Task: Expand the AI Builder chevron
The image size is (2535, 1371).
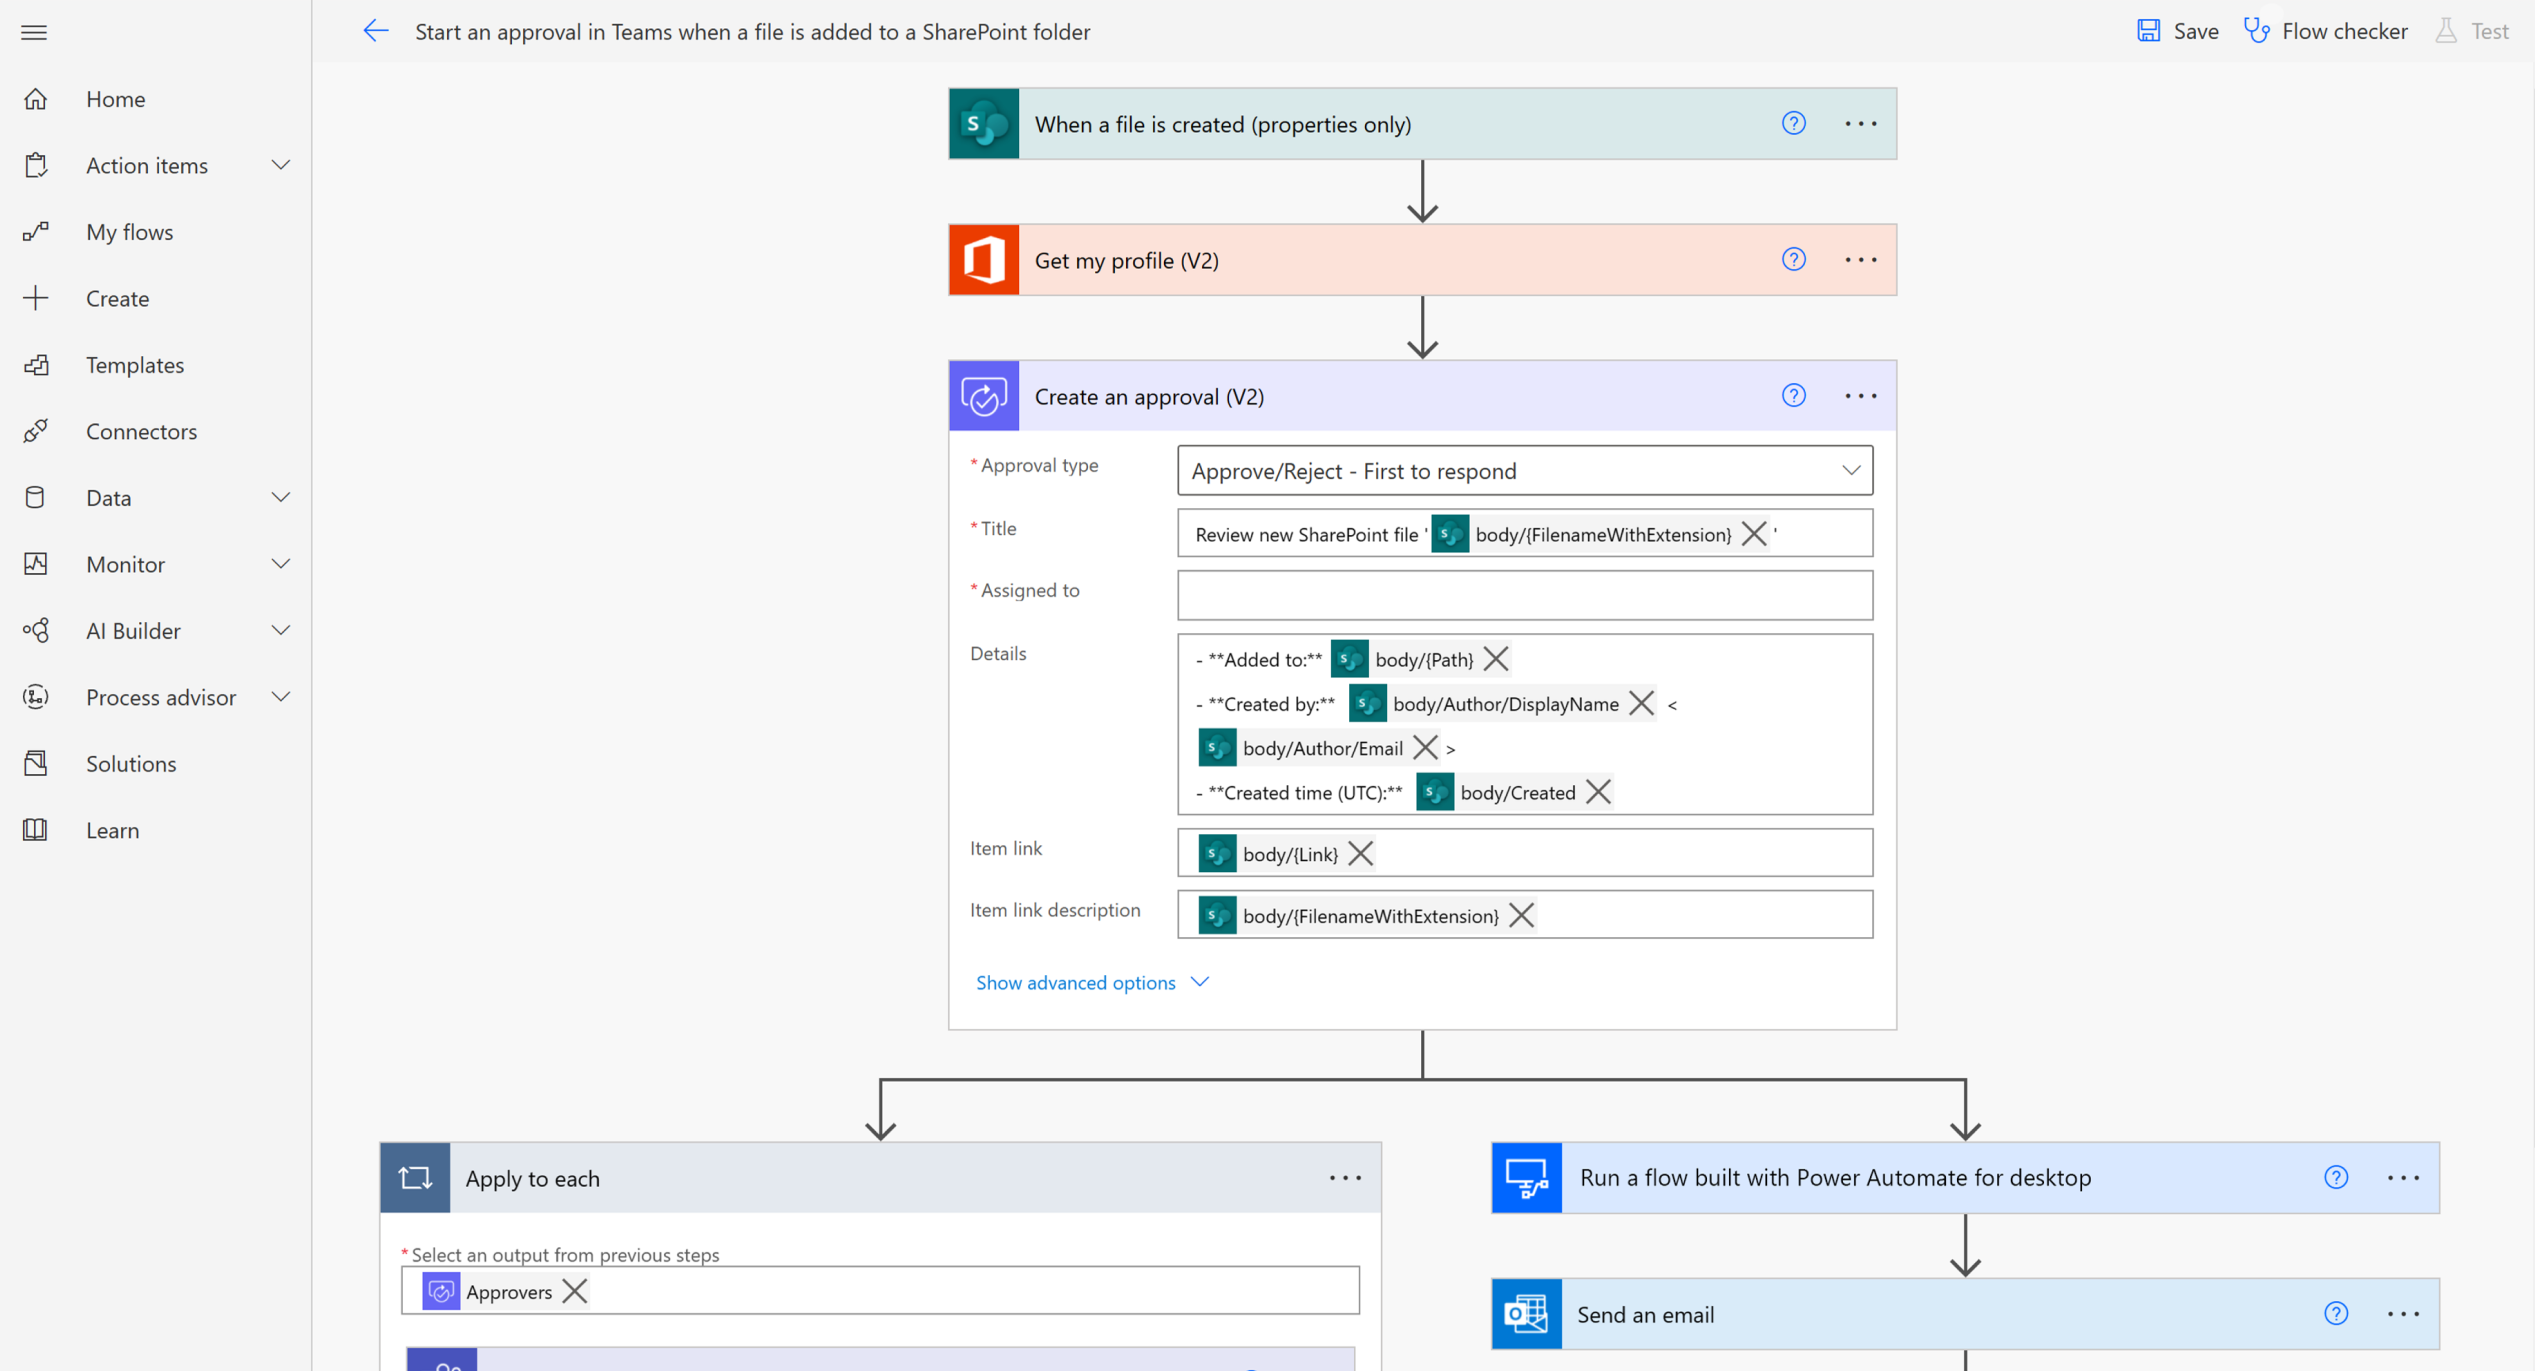Action: click(x=281, y=631)
